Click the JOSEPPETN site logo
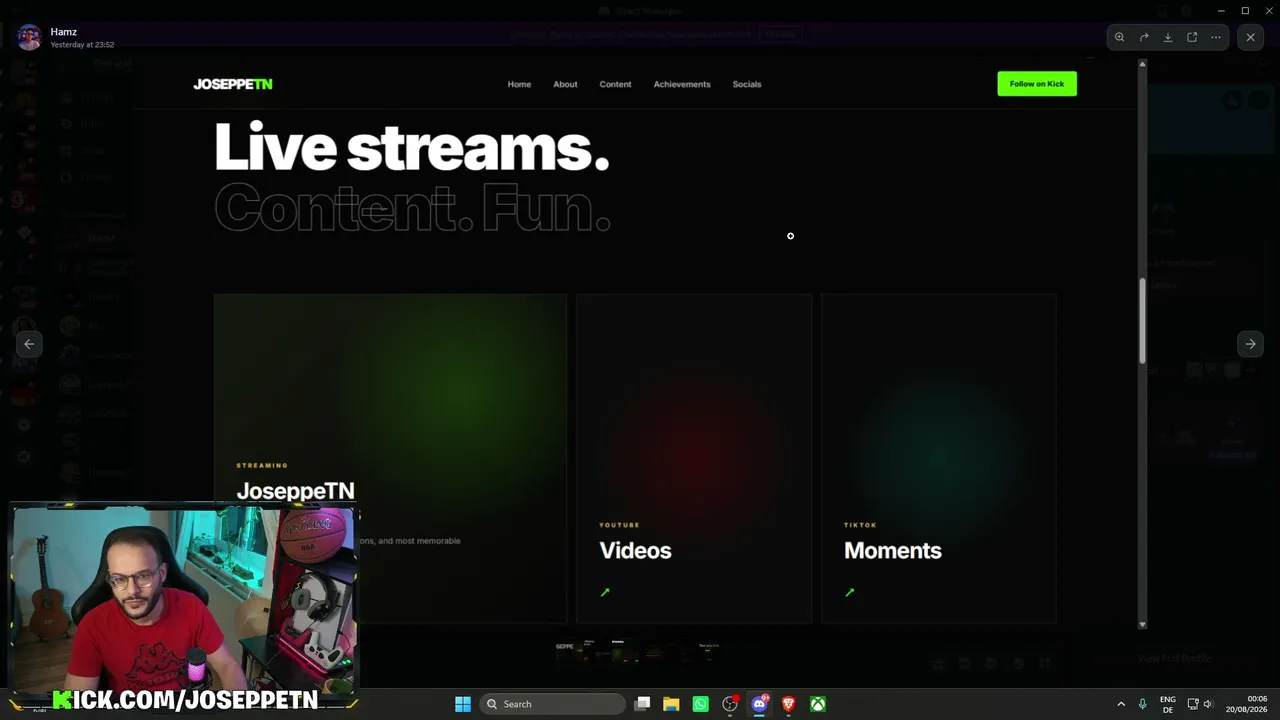This screenshot has width=1280, height=720. tap(233, 84)
